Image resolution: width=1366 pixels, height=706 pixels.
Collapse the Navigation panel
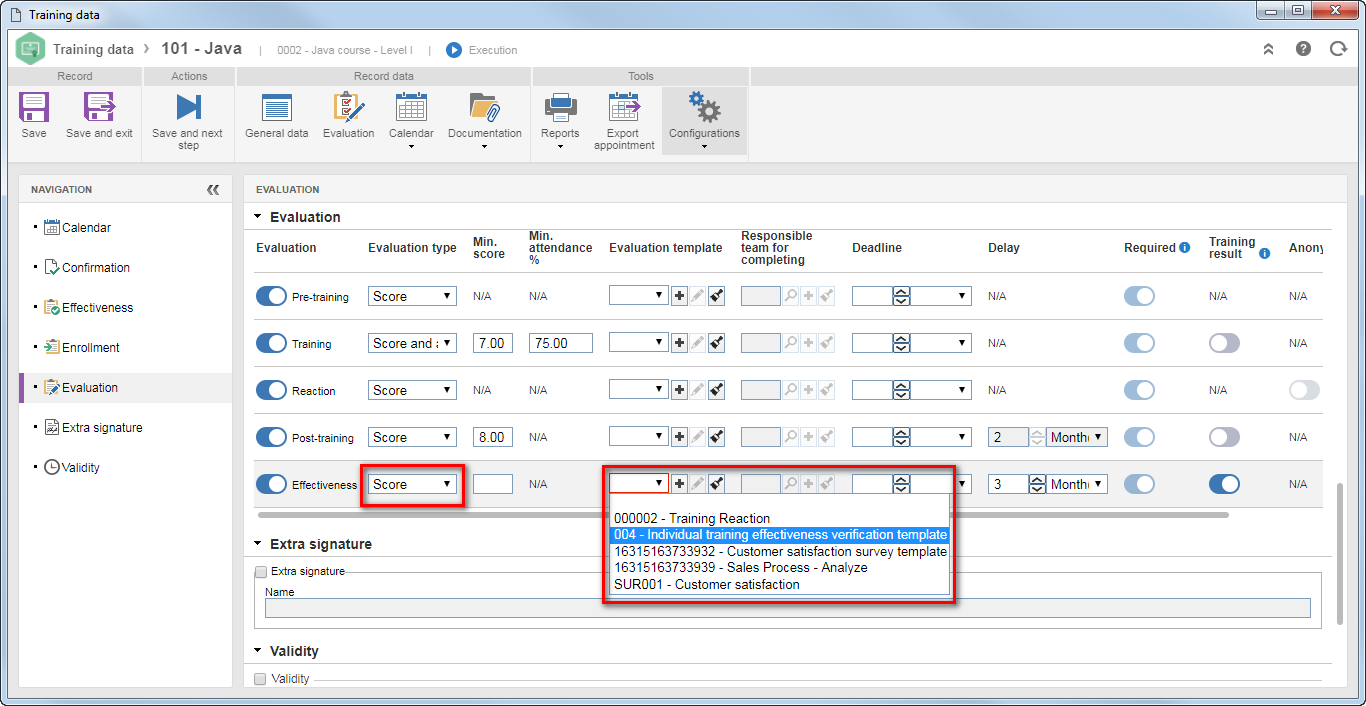click(x=213, y=189)
